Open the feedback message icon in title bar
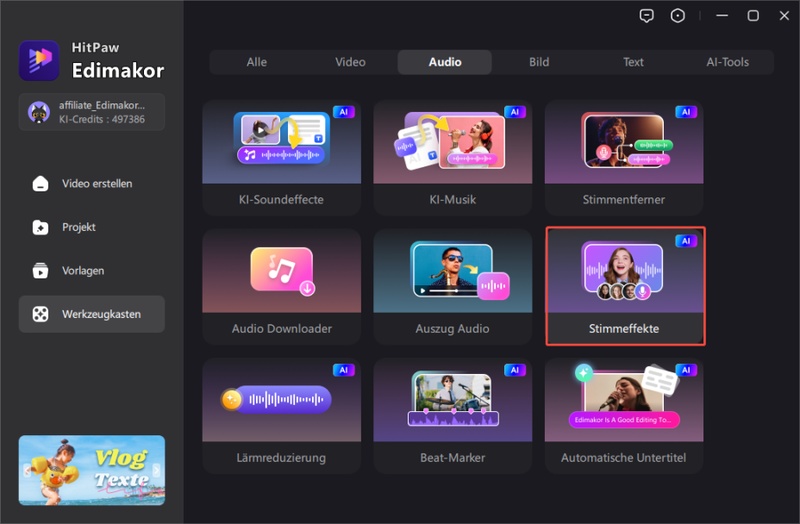 [x=646, y=16]
